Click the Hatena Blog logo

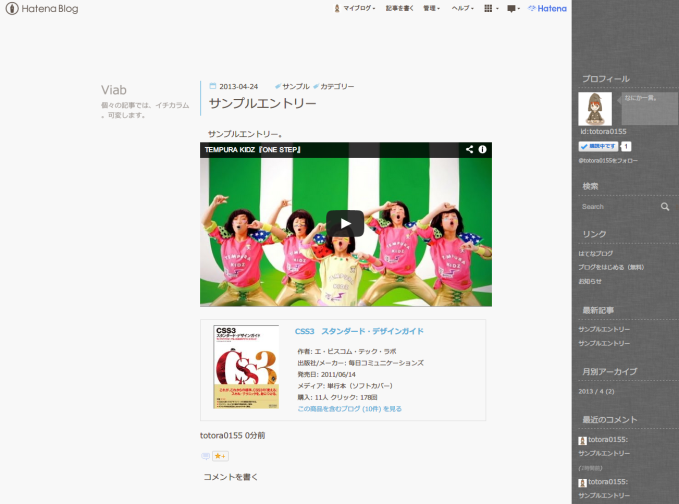[41, 8]
